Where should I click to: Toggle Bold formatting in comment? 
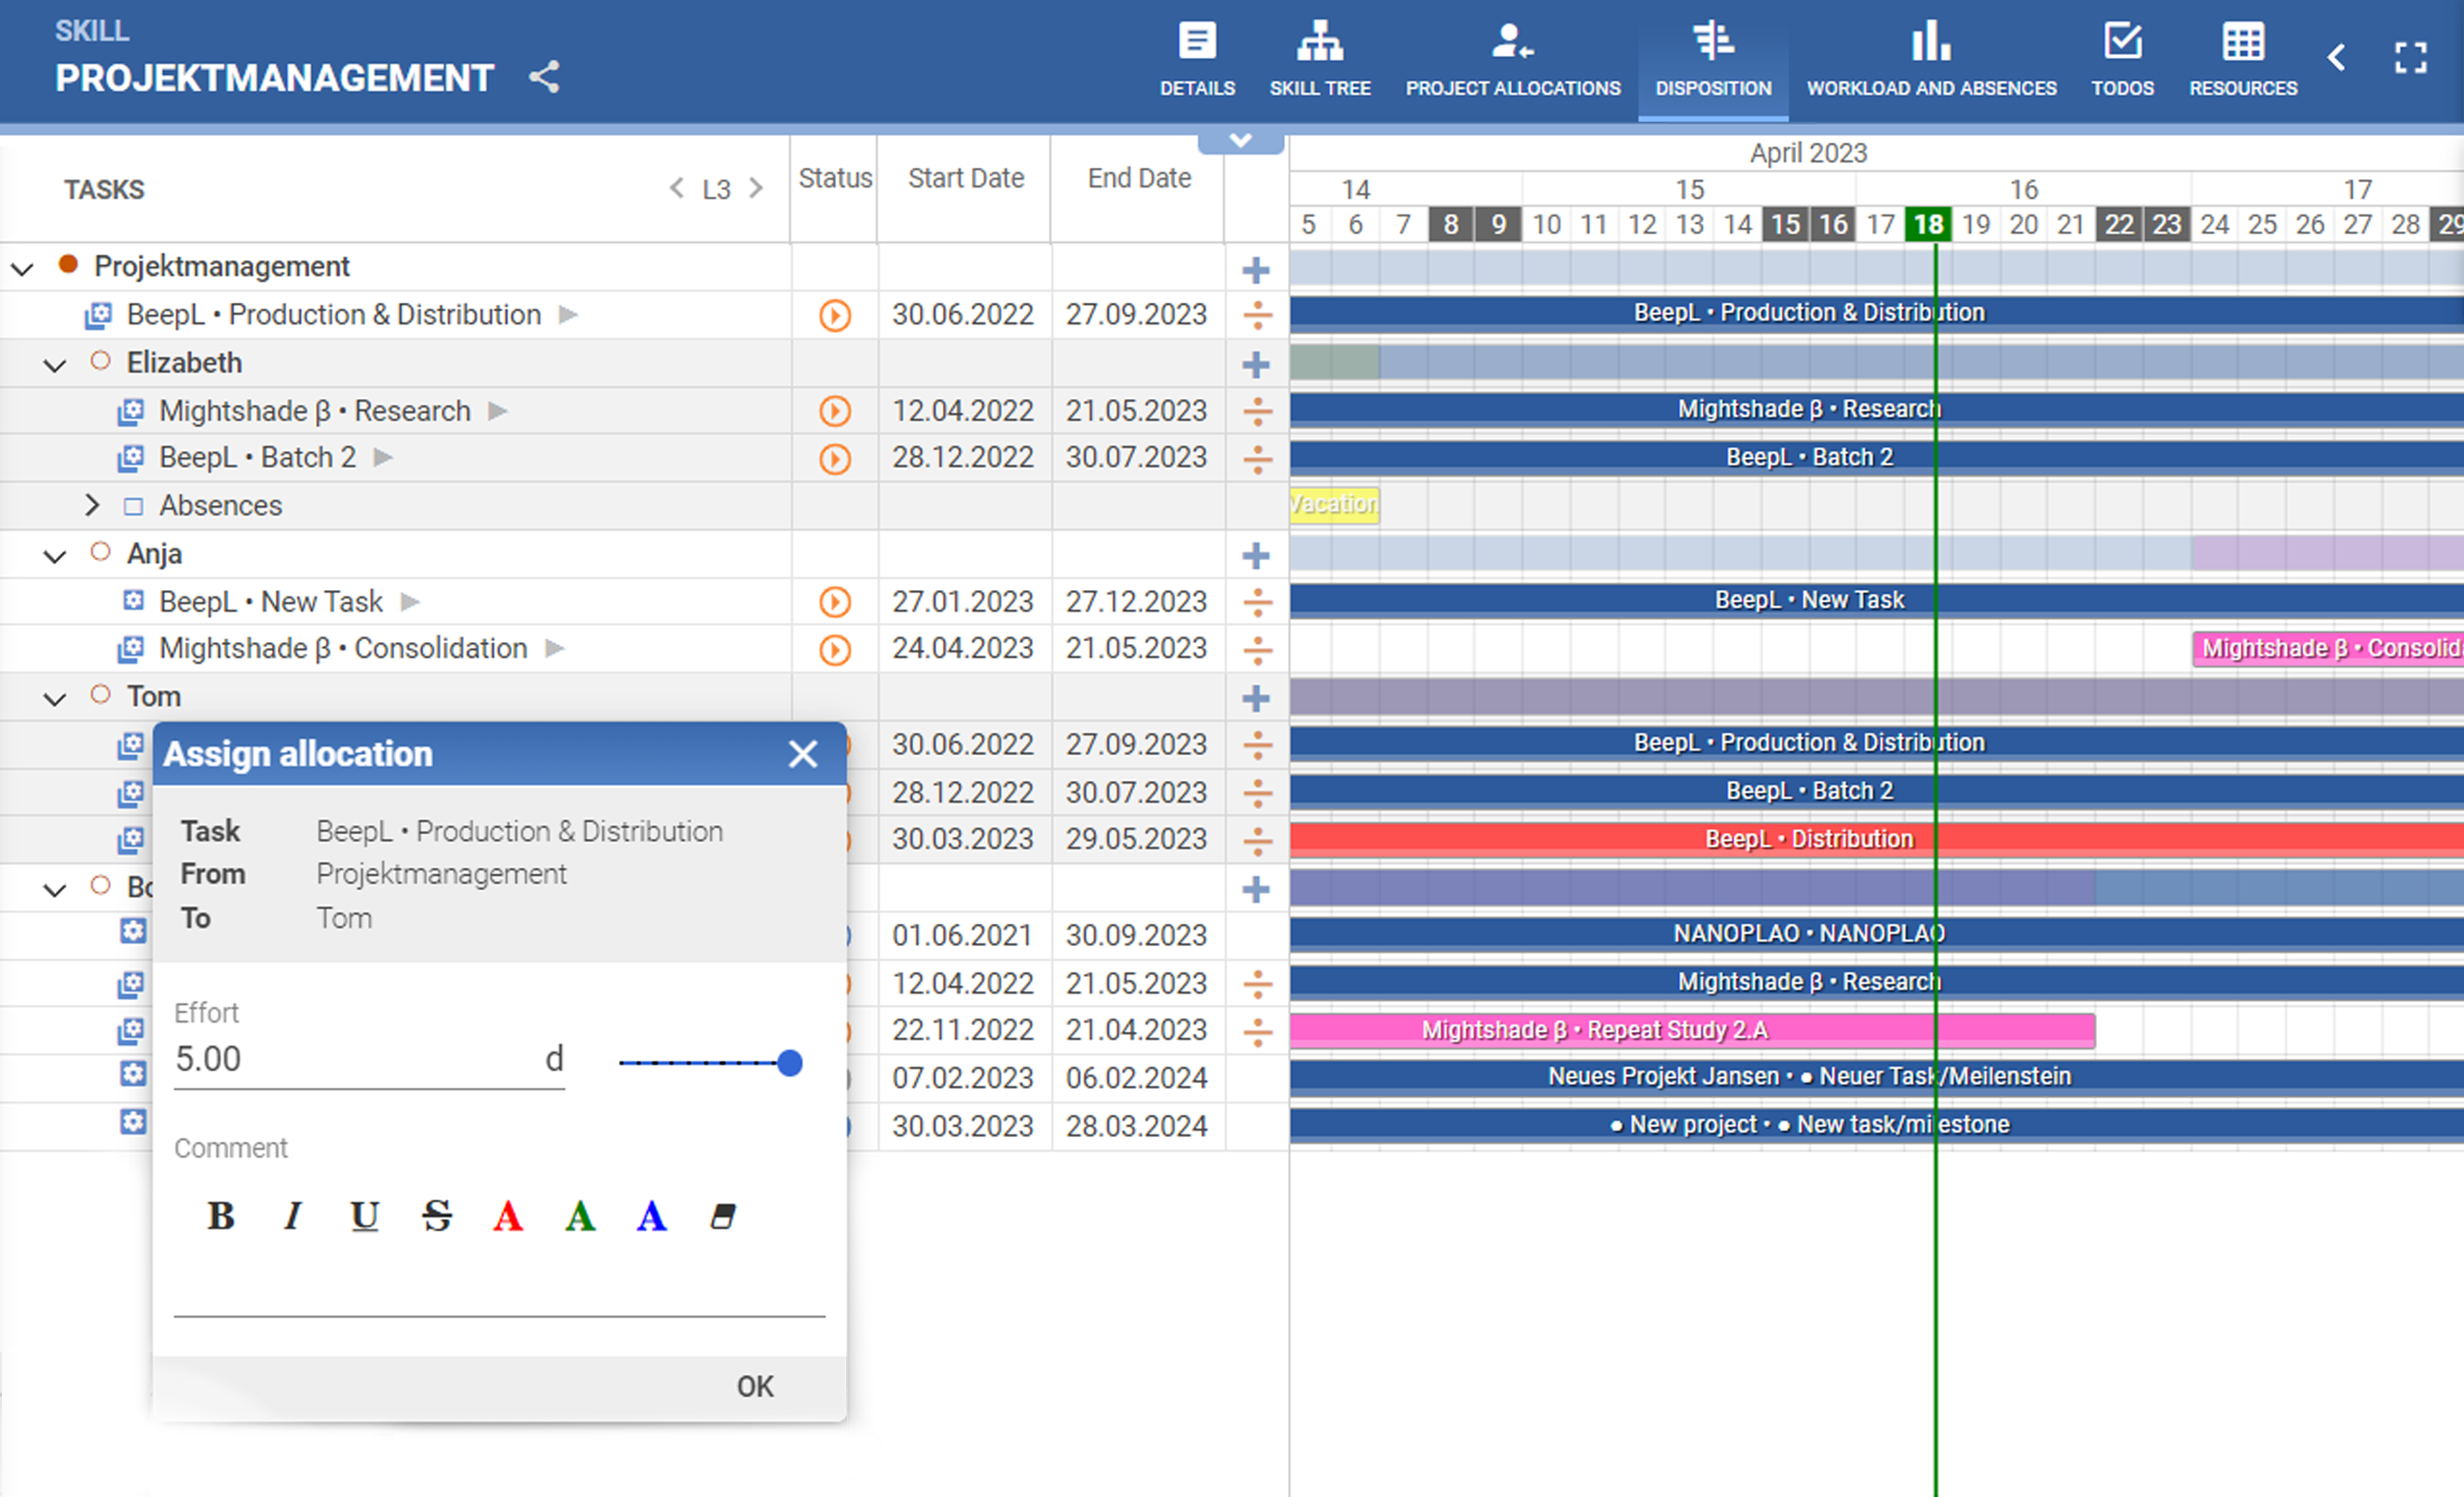pyautogui.click(x=220, y=1216)
